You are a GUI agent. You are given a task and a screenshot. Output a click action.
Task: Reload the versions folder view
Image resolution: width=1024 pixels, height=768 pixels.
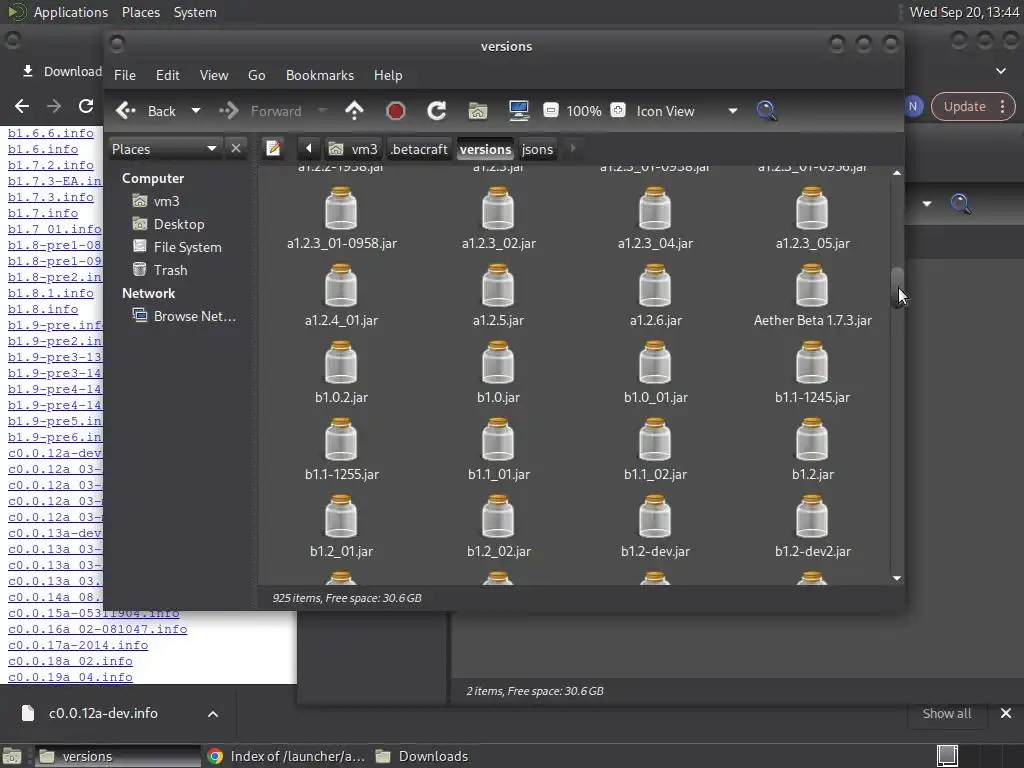click(436, 110)
